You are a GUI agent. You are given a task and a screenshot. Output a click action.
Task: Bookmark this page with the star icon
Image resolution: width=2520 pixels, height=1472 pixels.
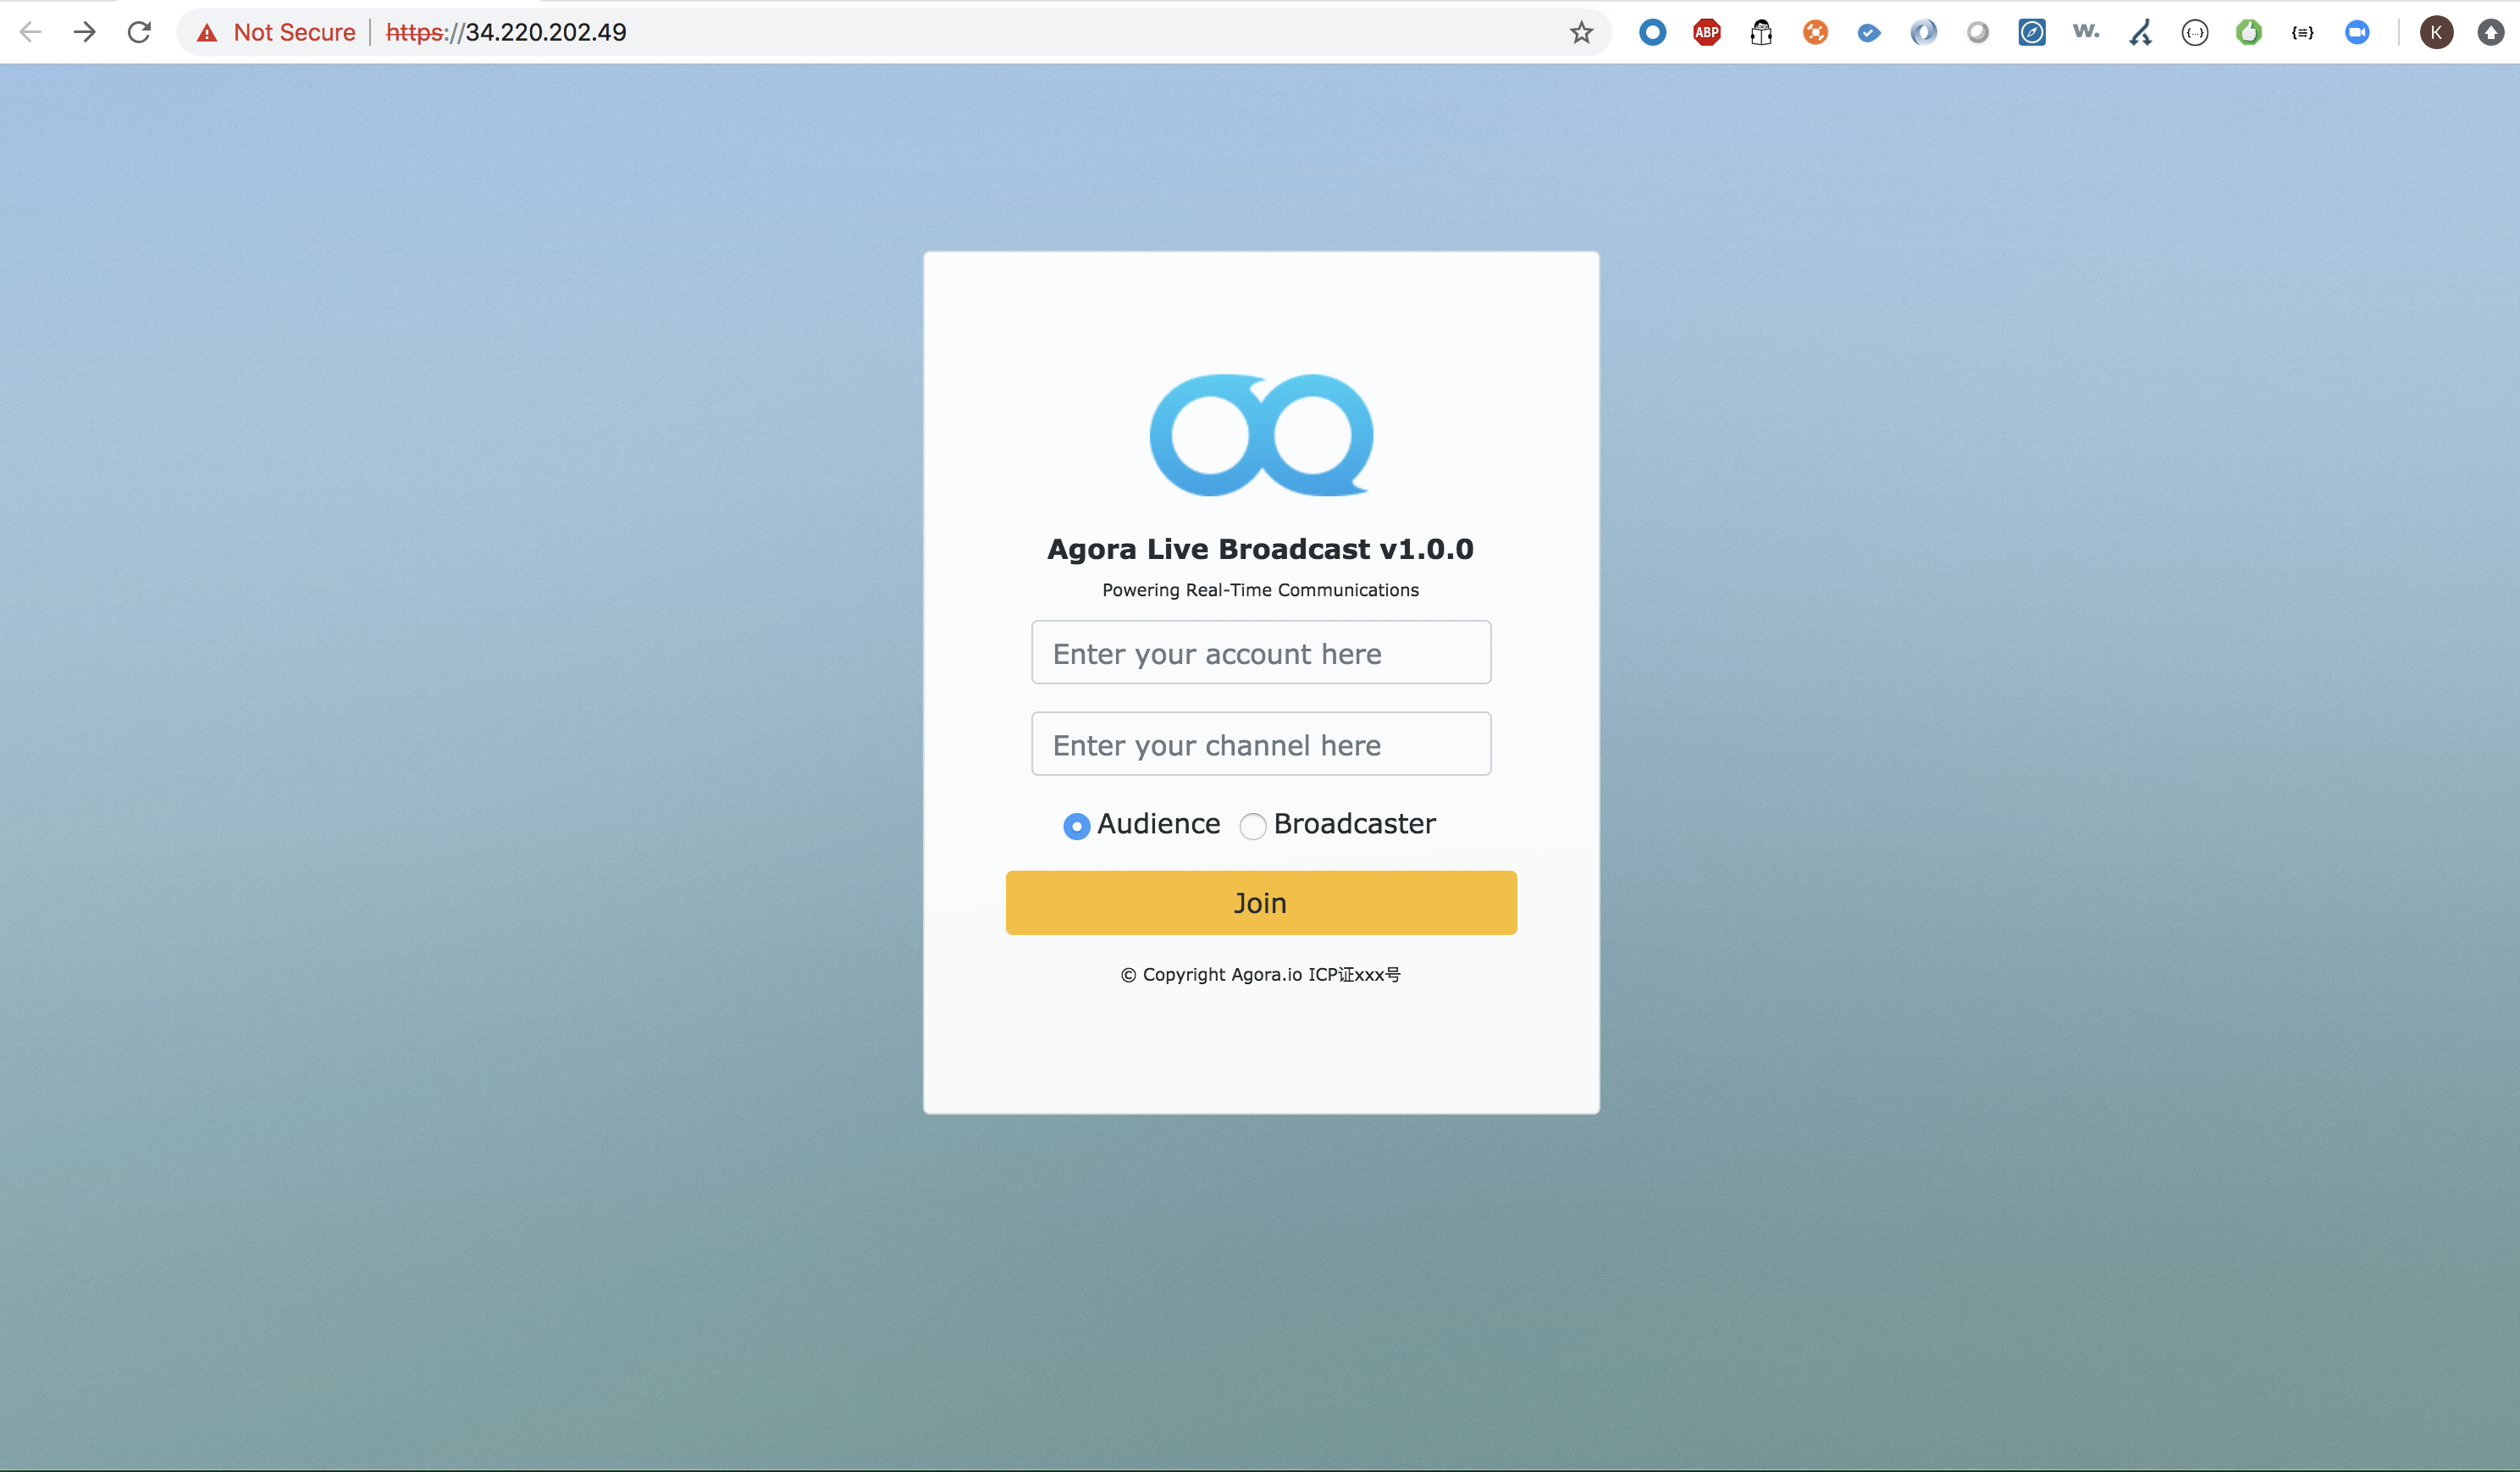[x=1580, y=32]
